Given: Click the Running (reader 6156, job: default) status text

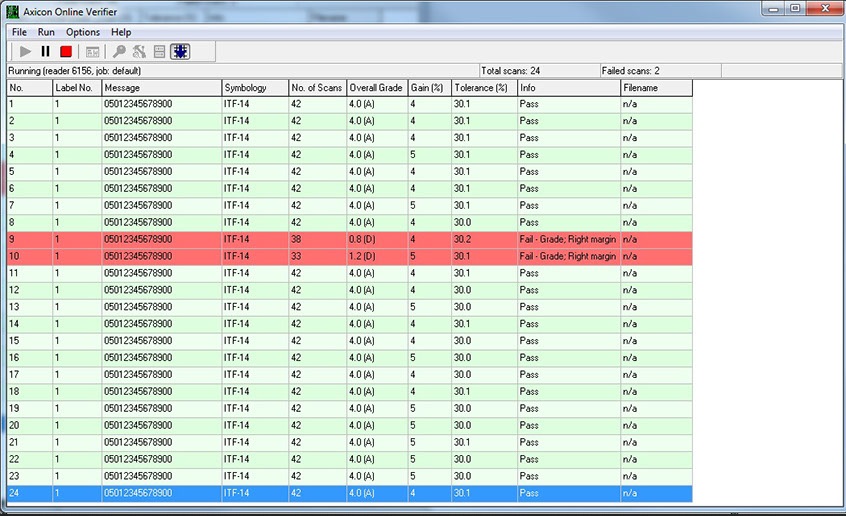Looking at the screenshot, I should click(x=74, y=71).
